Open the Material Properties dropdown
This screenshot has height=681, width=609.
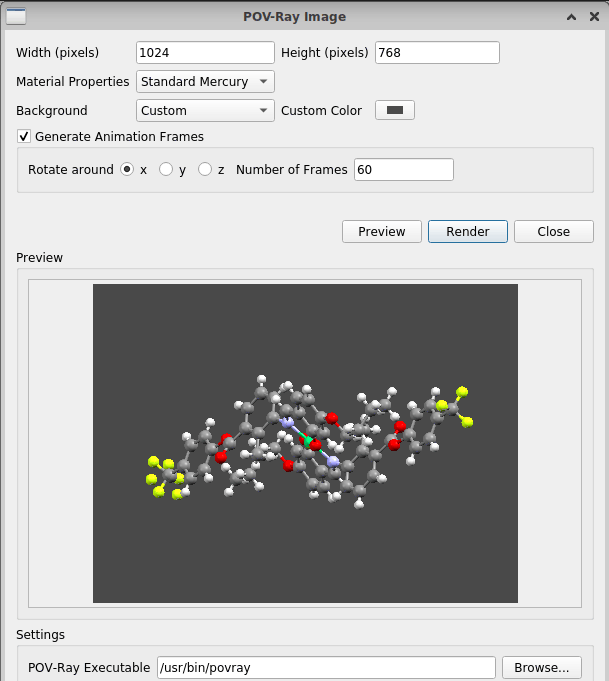tap(205, 82)
